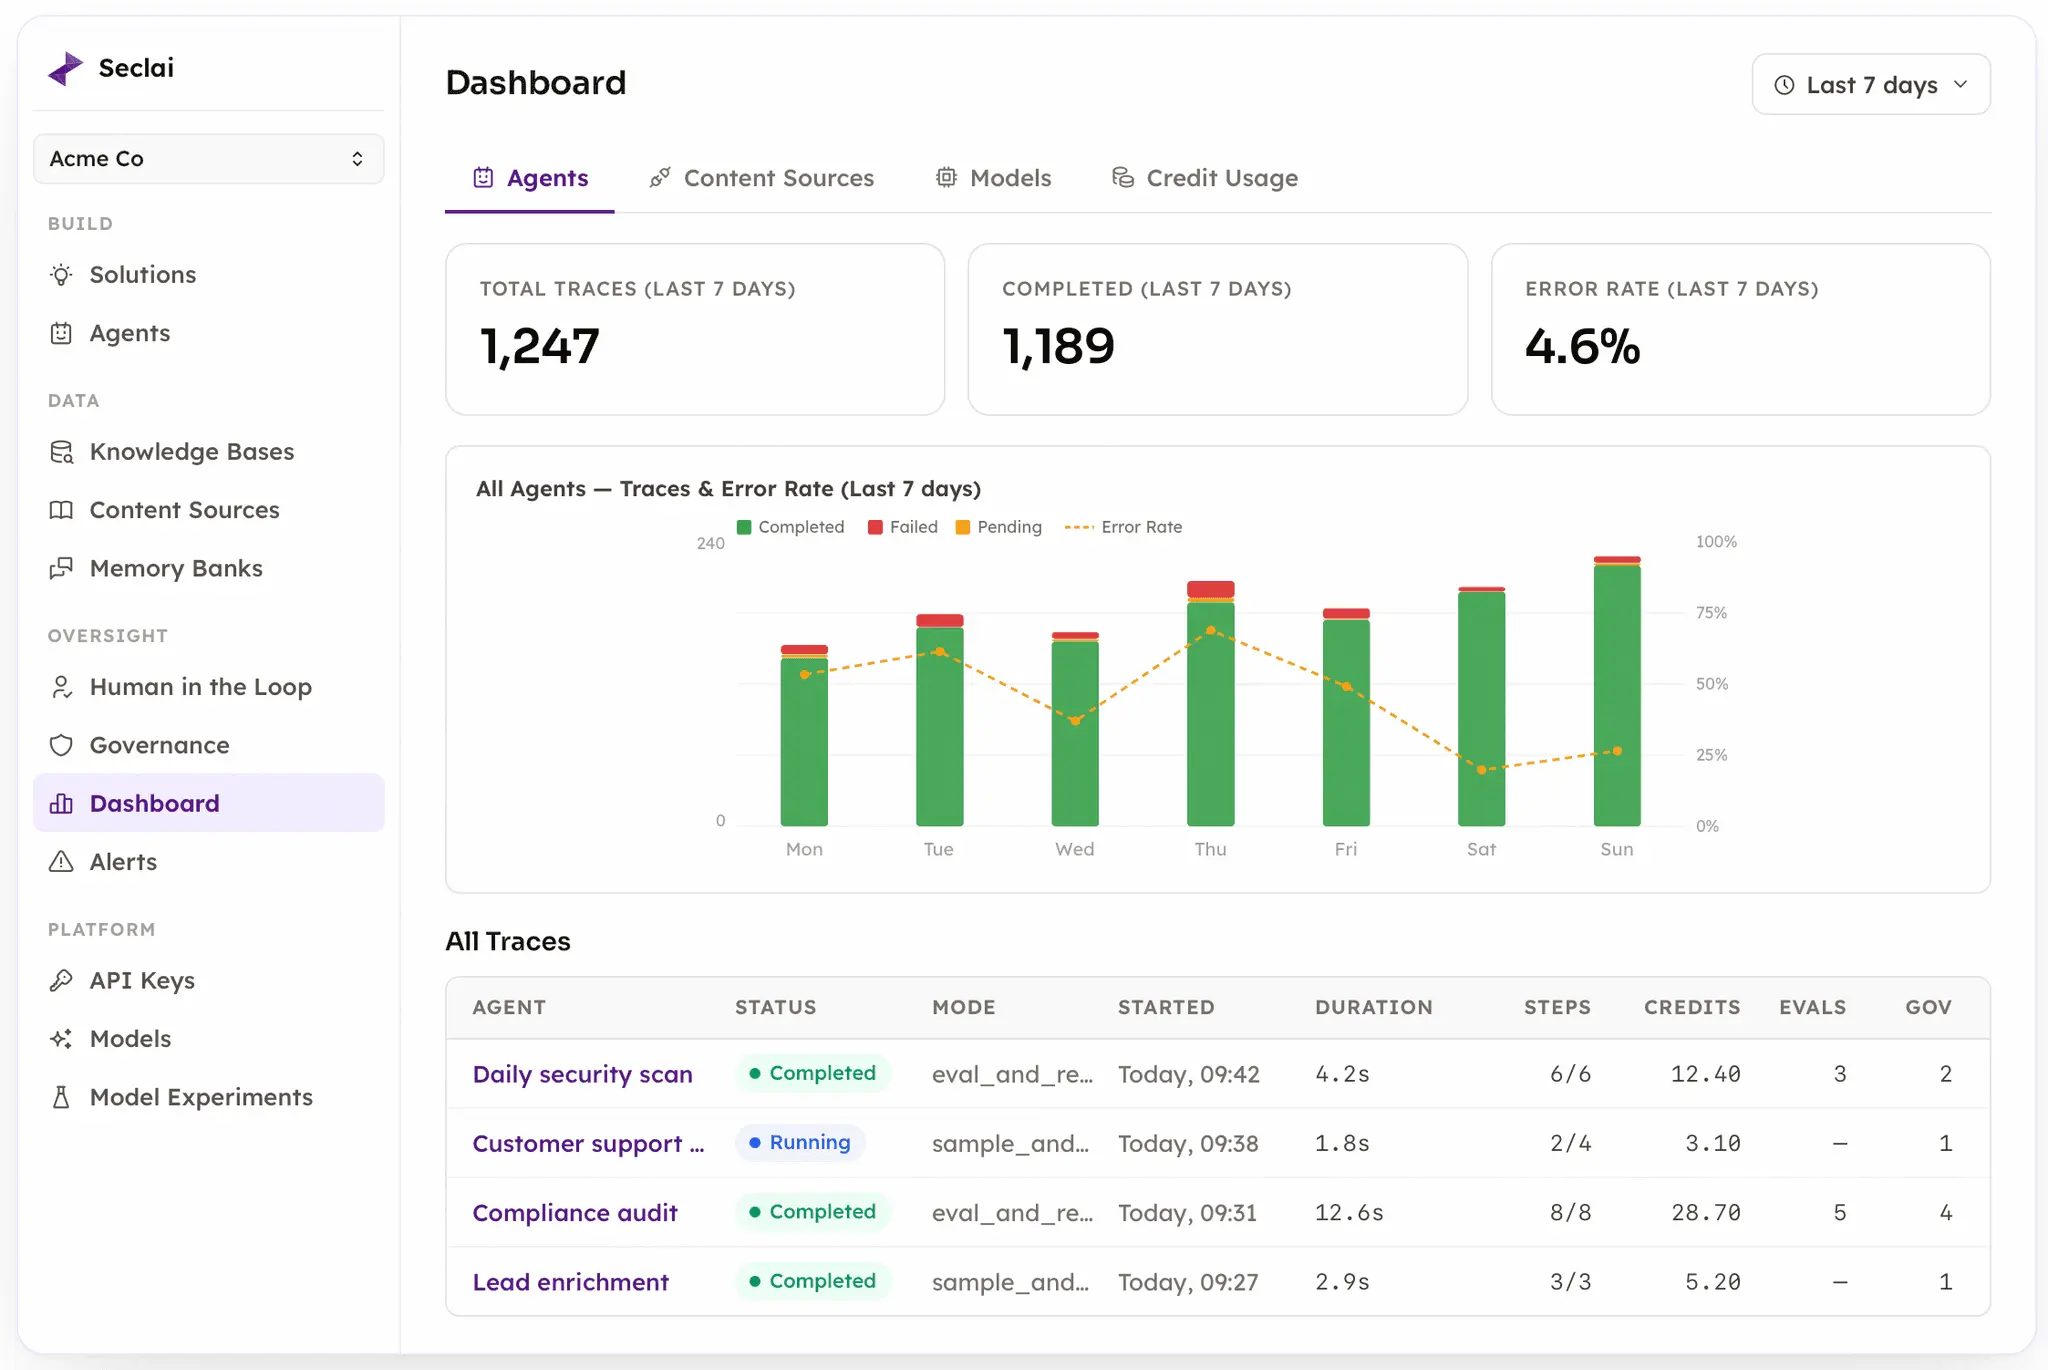The height and width of the screenshot is (1370, 2048).
Task: Click the API Keys key icon
Action: pyautogui.click(x=61, y=980)
